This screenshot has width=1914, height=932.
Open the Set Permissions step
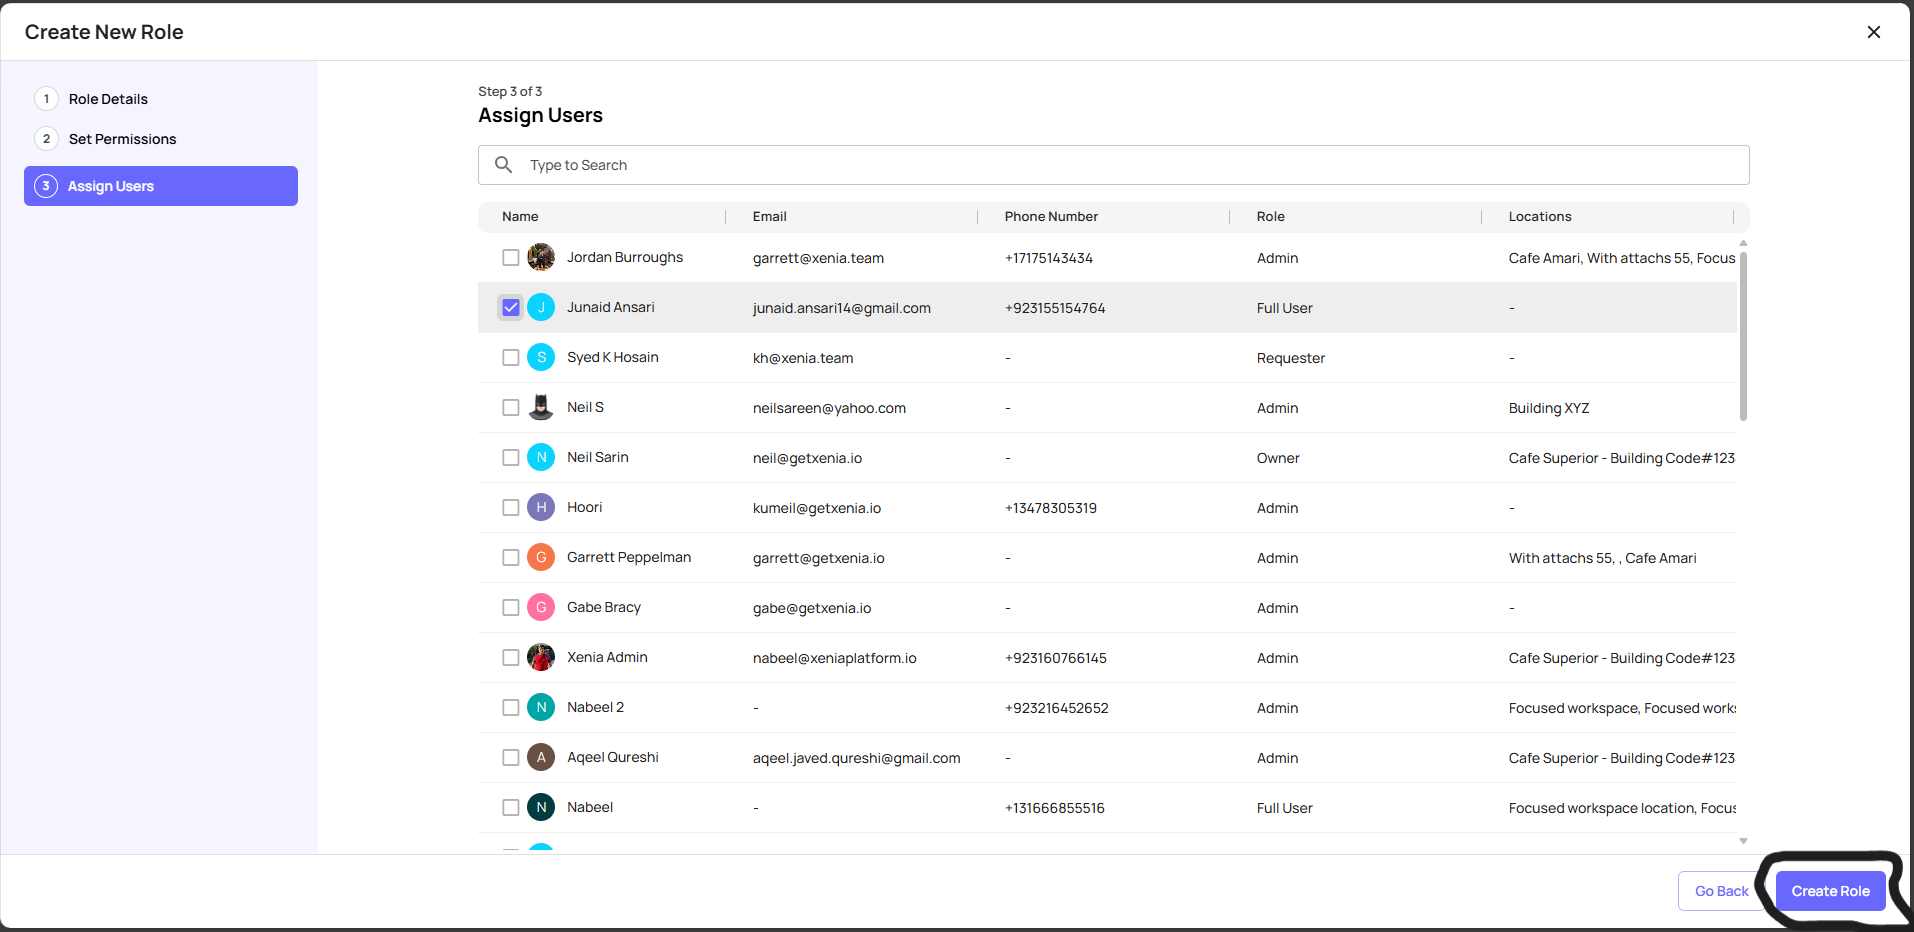coord(122,139)
